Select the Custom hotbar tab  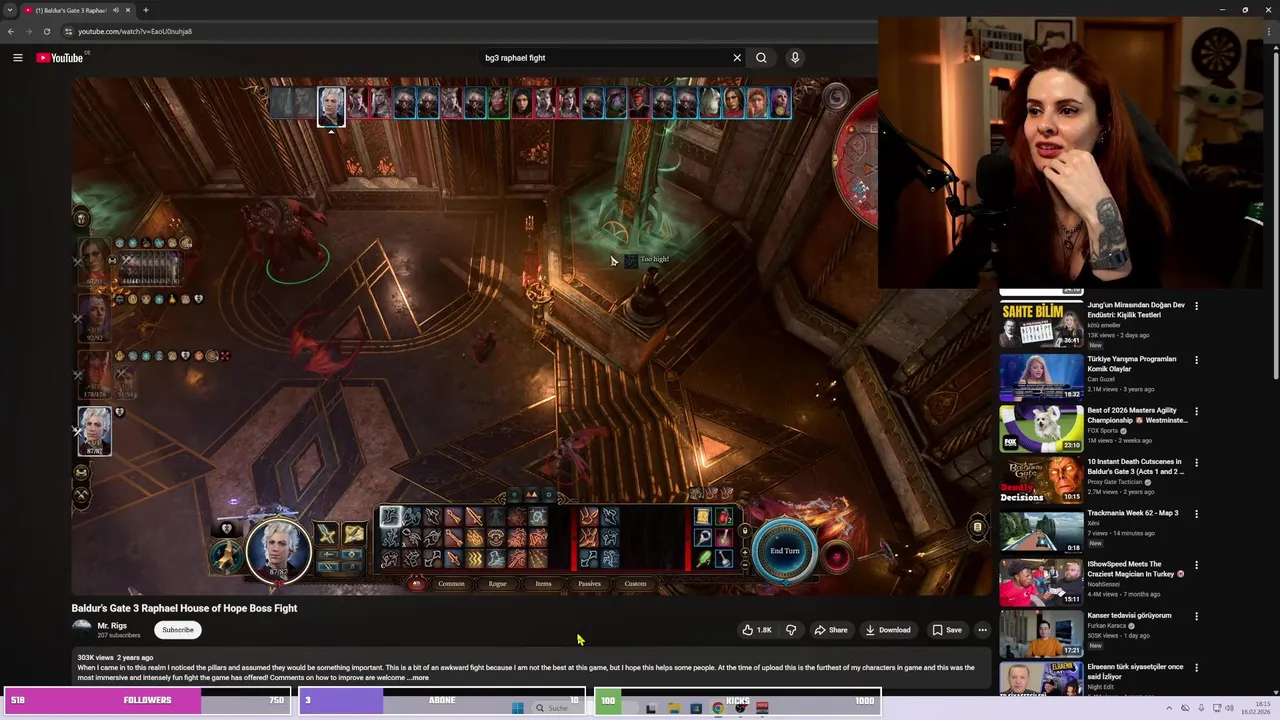(x=635, y=584)
